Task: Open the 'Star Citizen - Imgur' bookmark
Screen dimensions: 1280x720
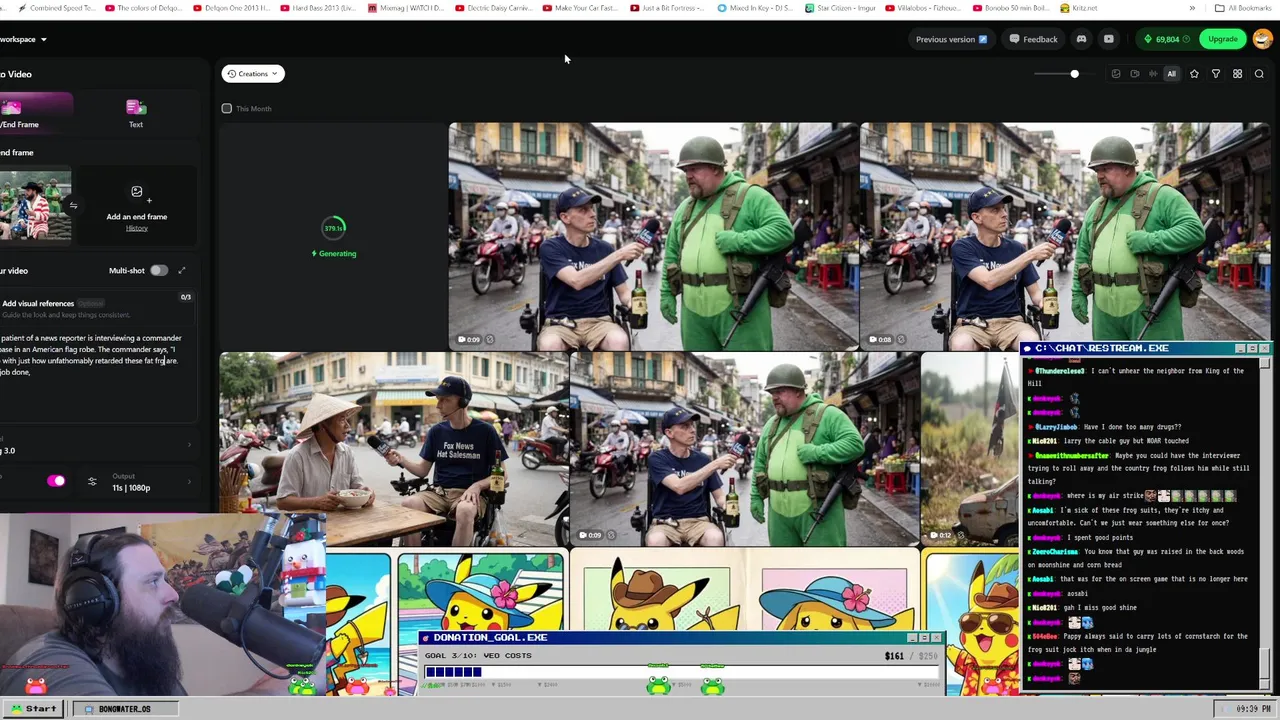Action: [841, 8]
